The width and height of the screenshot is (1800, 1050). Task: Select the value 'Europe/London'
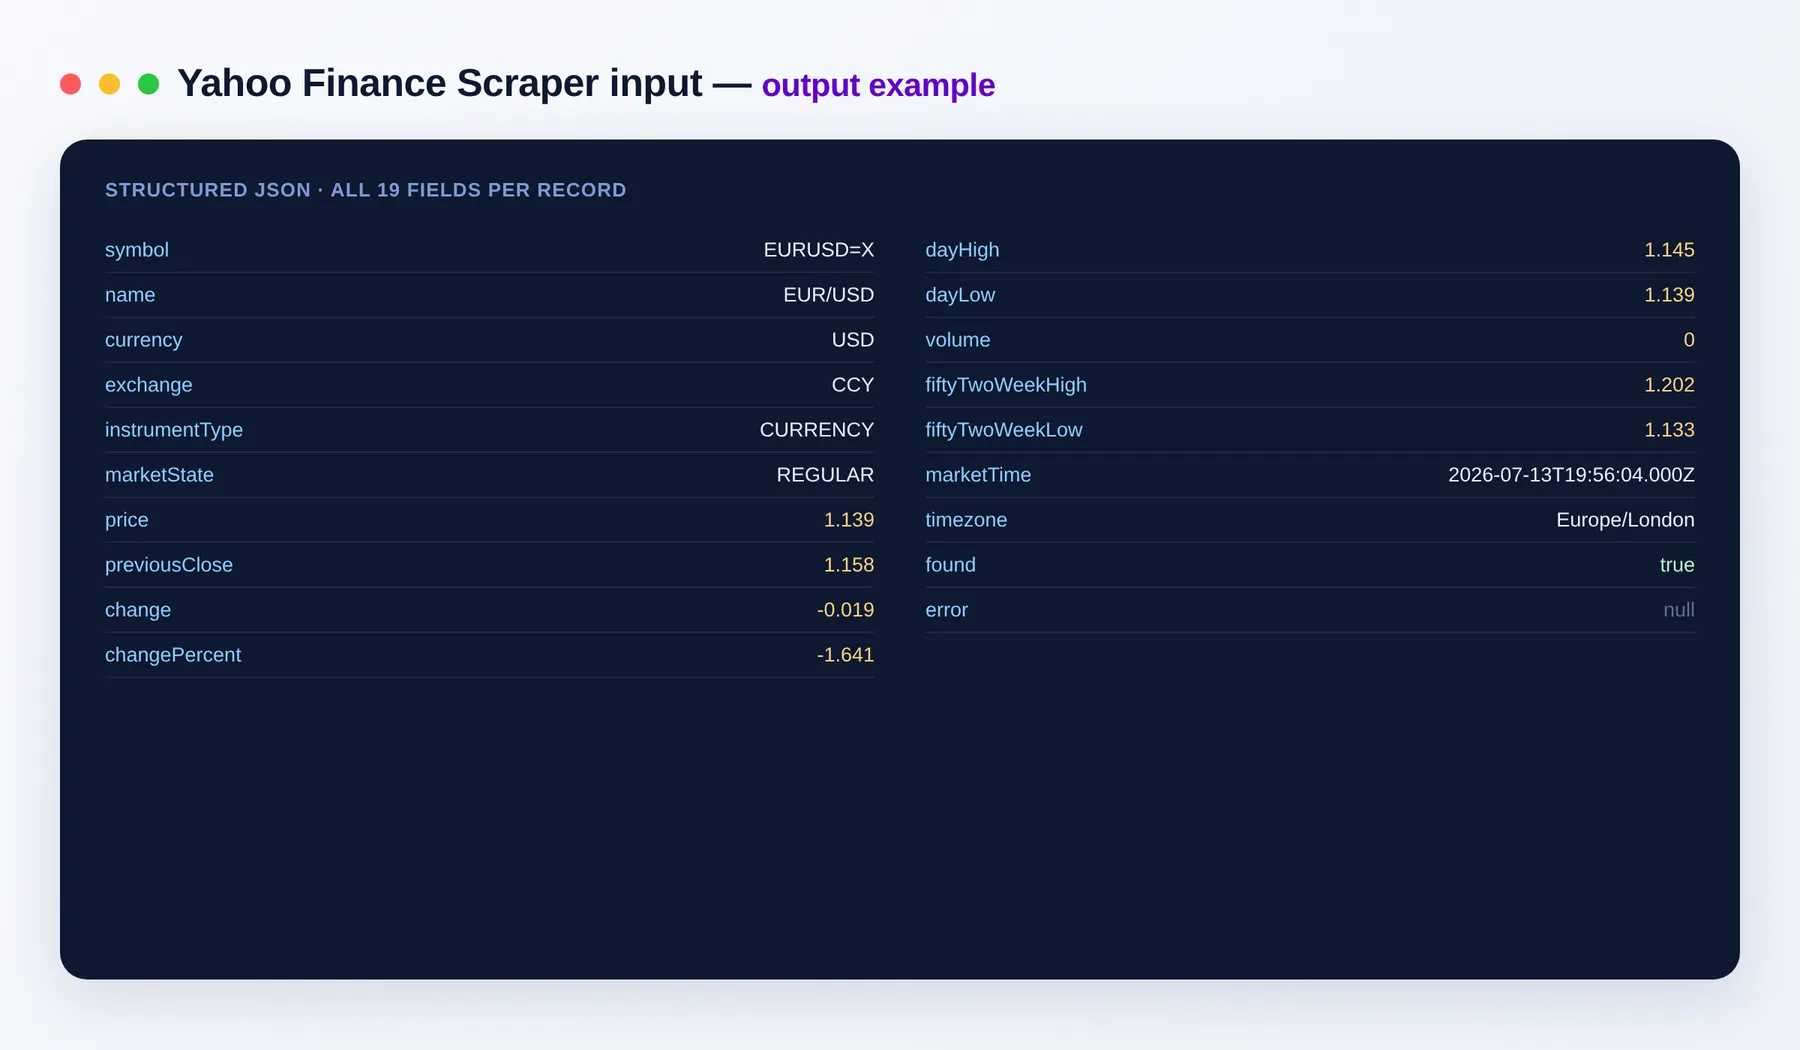coord(1625,520)
